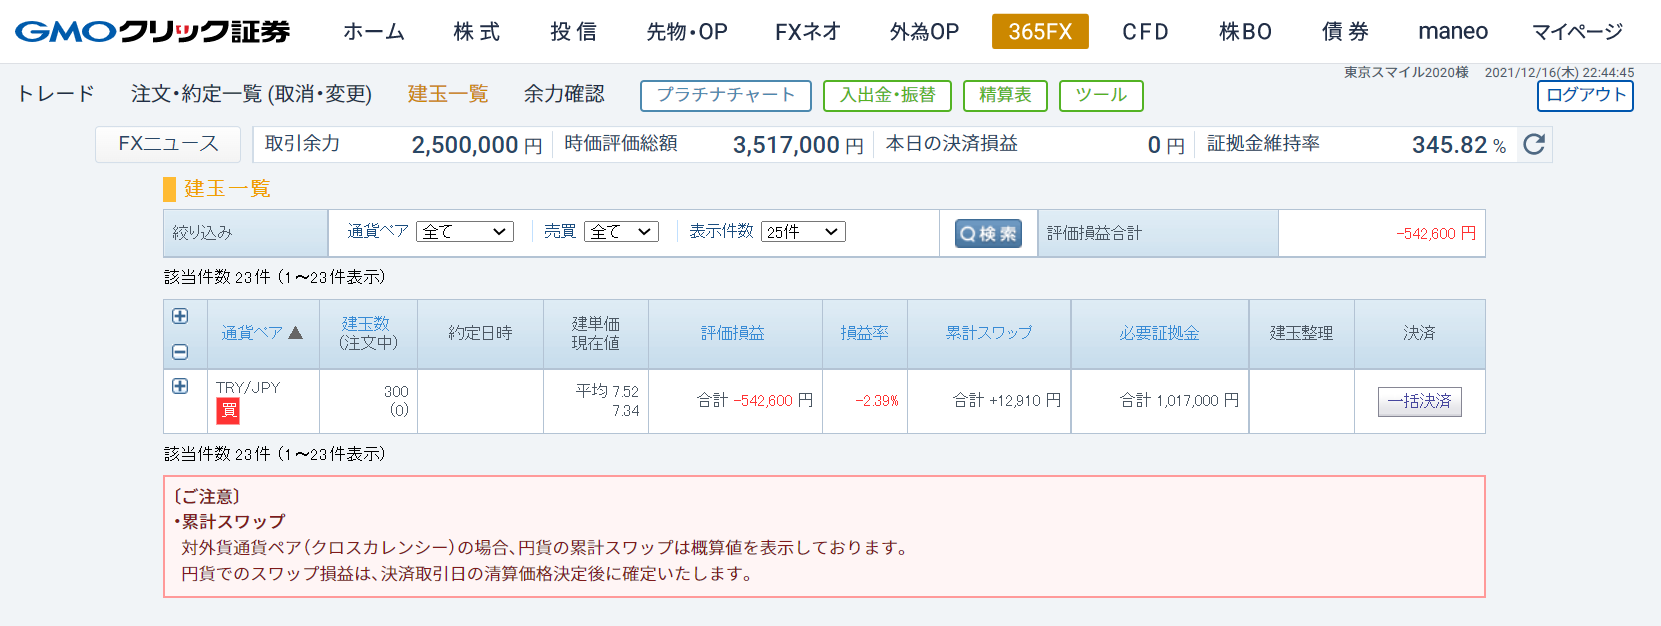Go to 先物・OP in top navigation
Viewport: 1661px width, 626px height.
pos(687,32)
